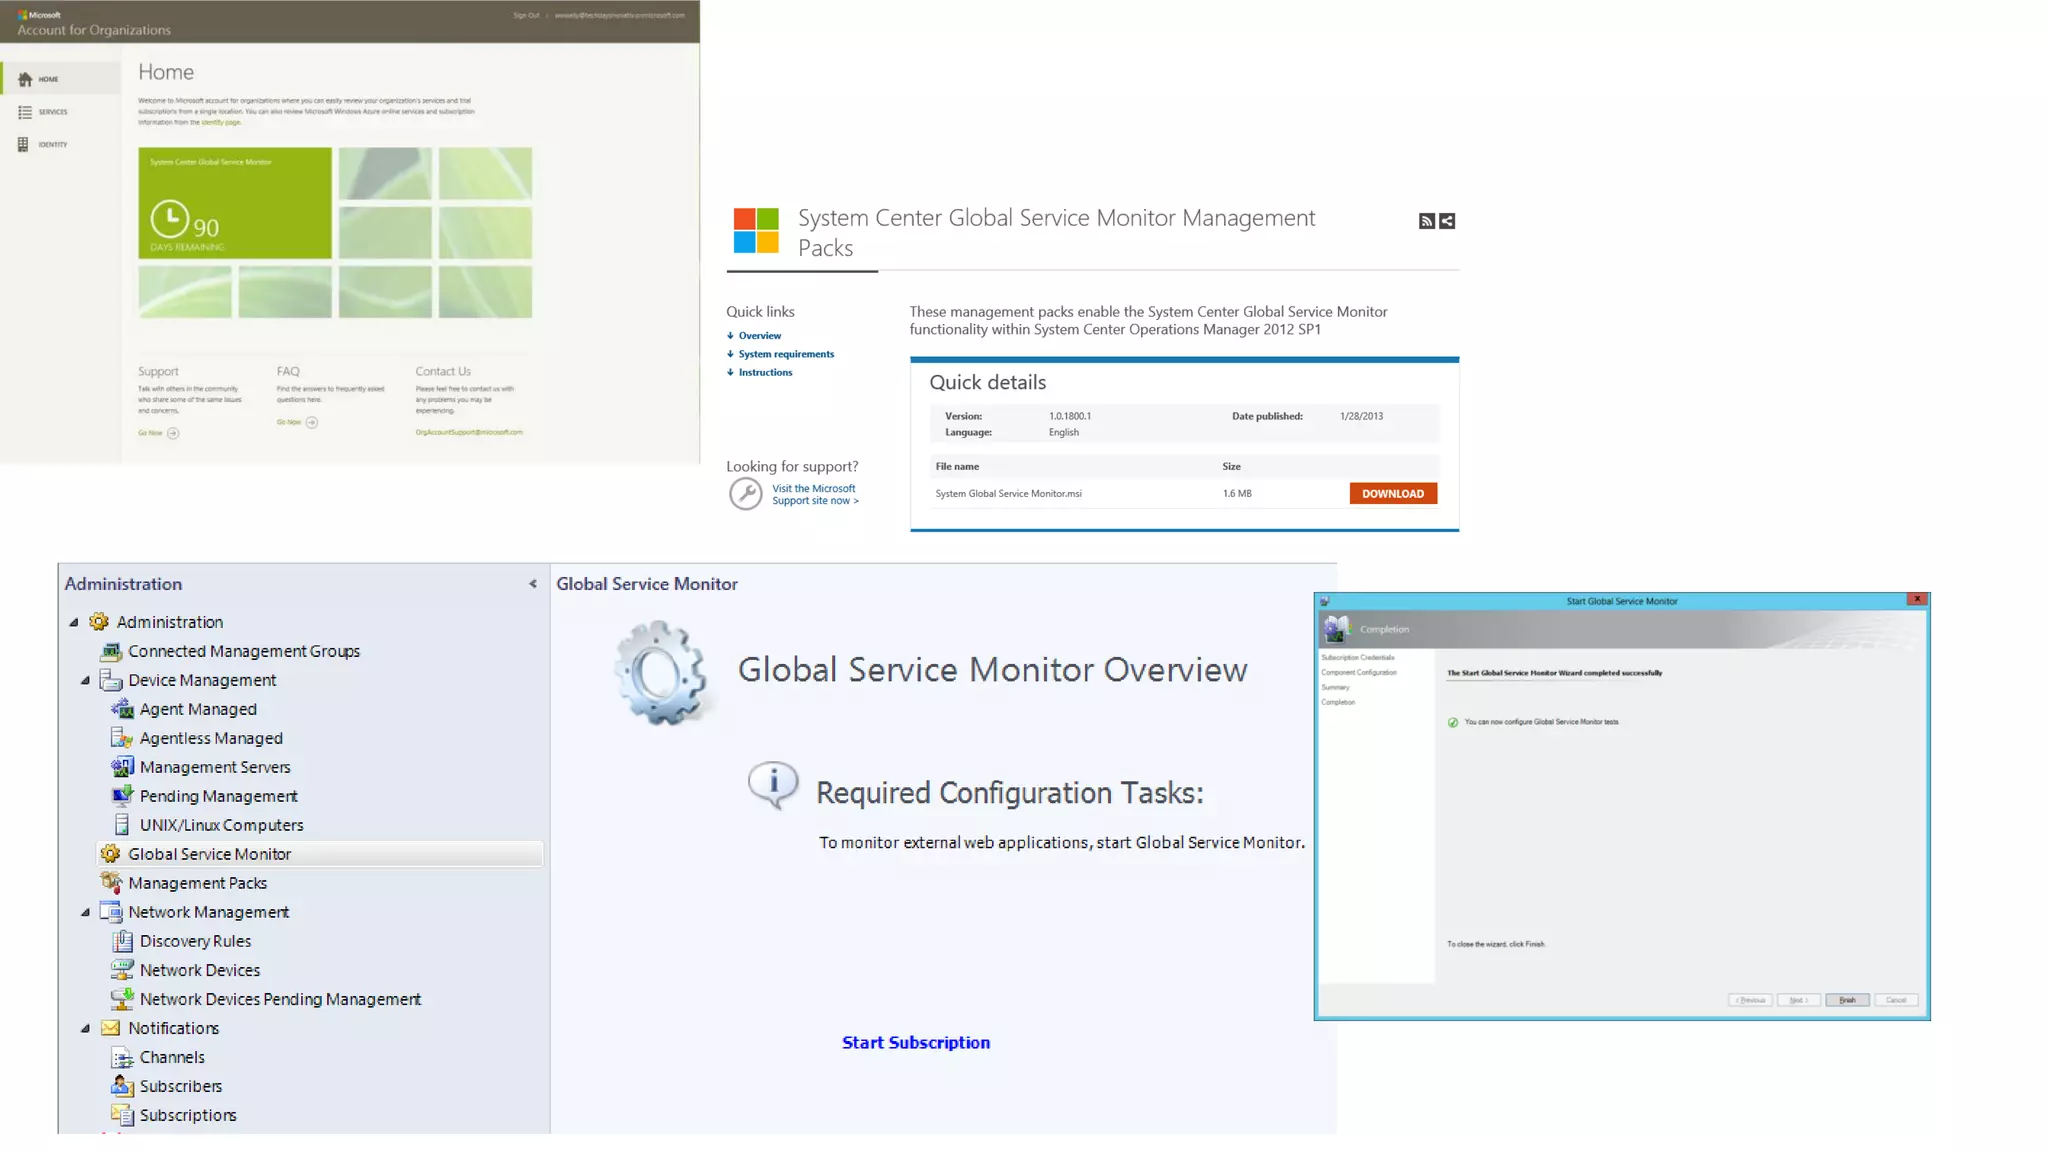The height and width of the screenshot is (1152, 2048).
Task: Collapse the Device Management tree node
Action: point(86,681)
